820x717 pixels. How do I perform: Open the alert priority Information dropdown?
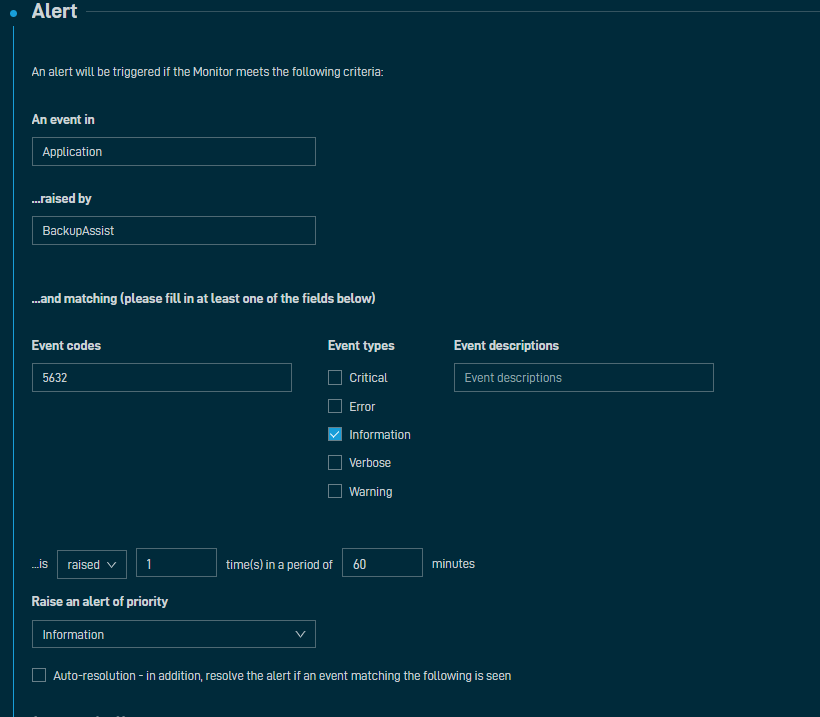(x=173, y=634)
